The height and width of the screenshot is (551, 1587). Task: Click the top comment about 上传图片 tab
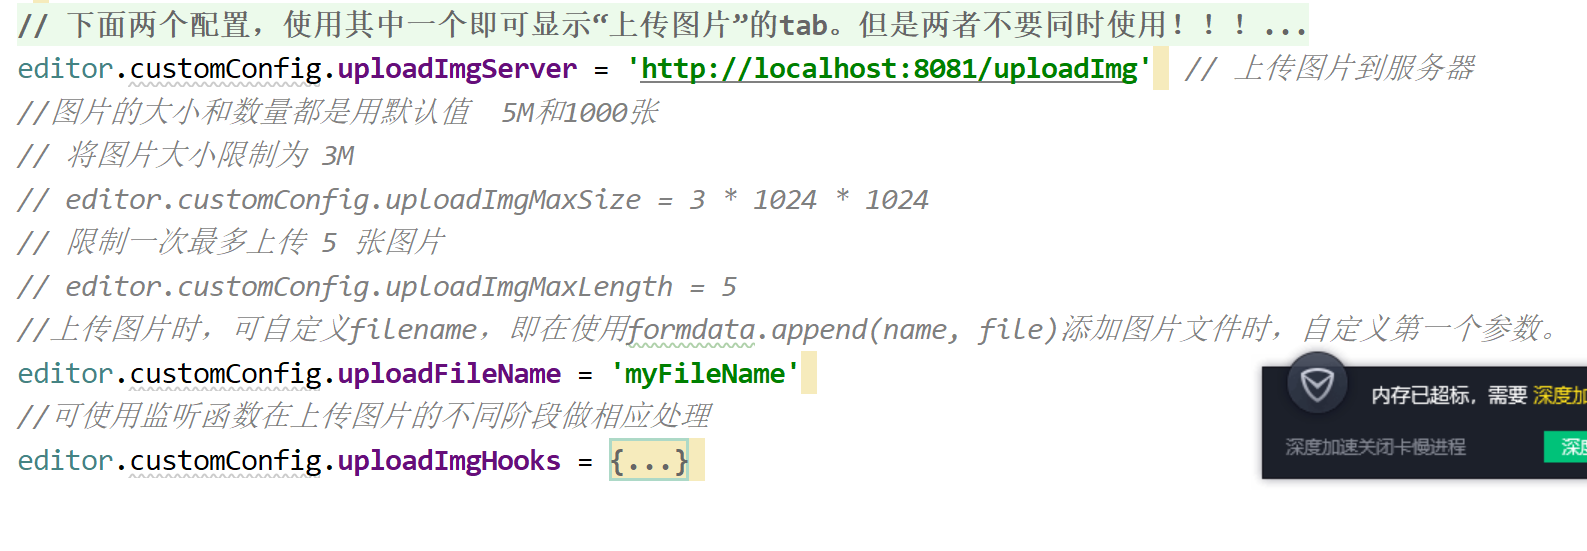662,24
